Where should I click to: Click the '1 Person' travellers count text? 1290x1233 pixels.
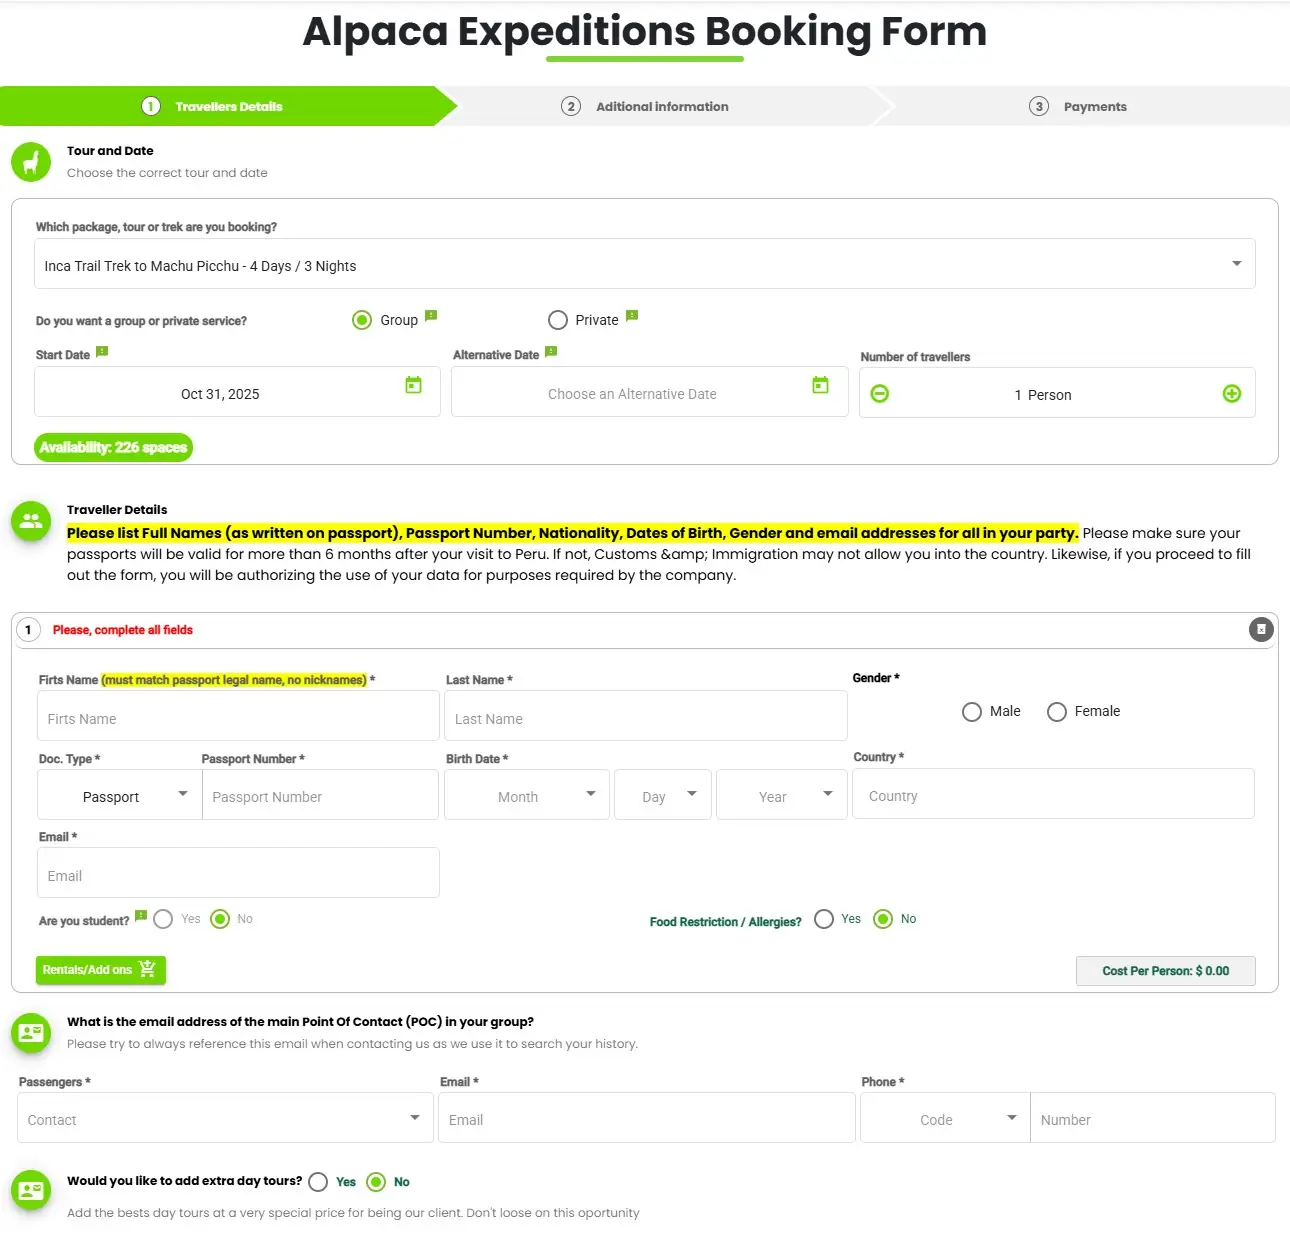(x=1043, y=395)
